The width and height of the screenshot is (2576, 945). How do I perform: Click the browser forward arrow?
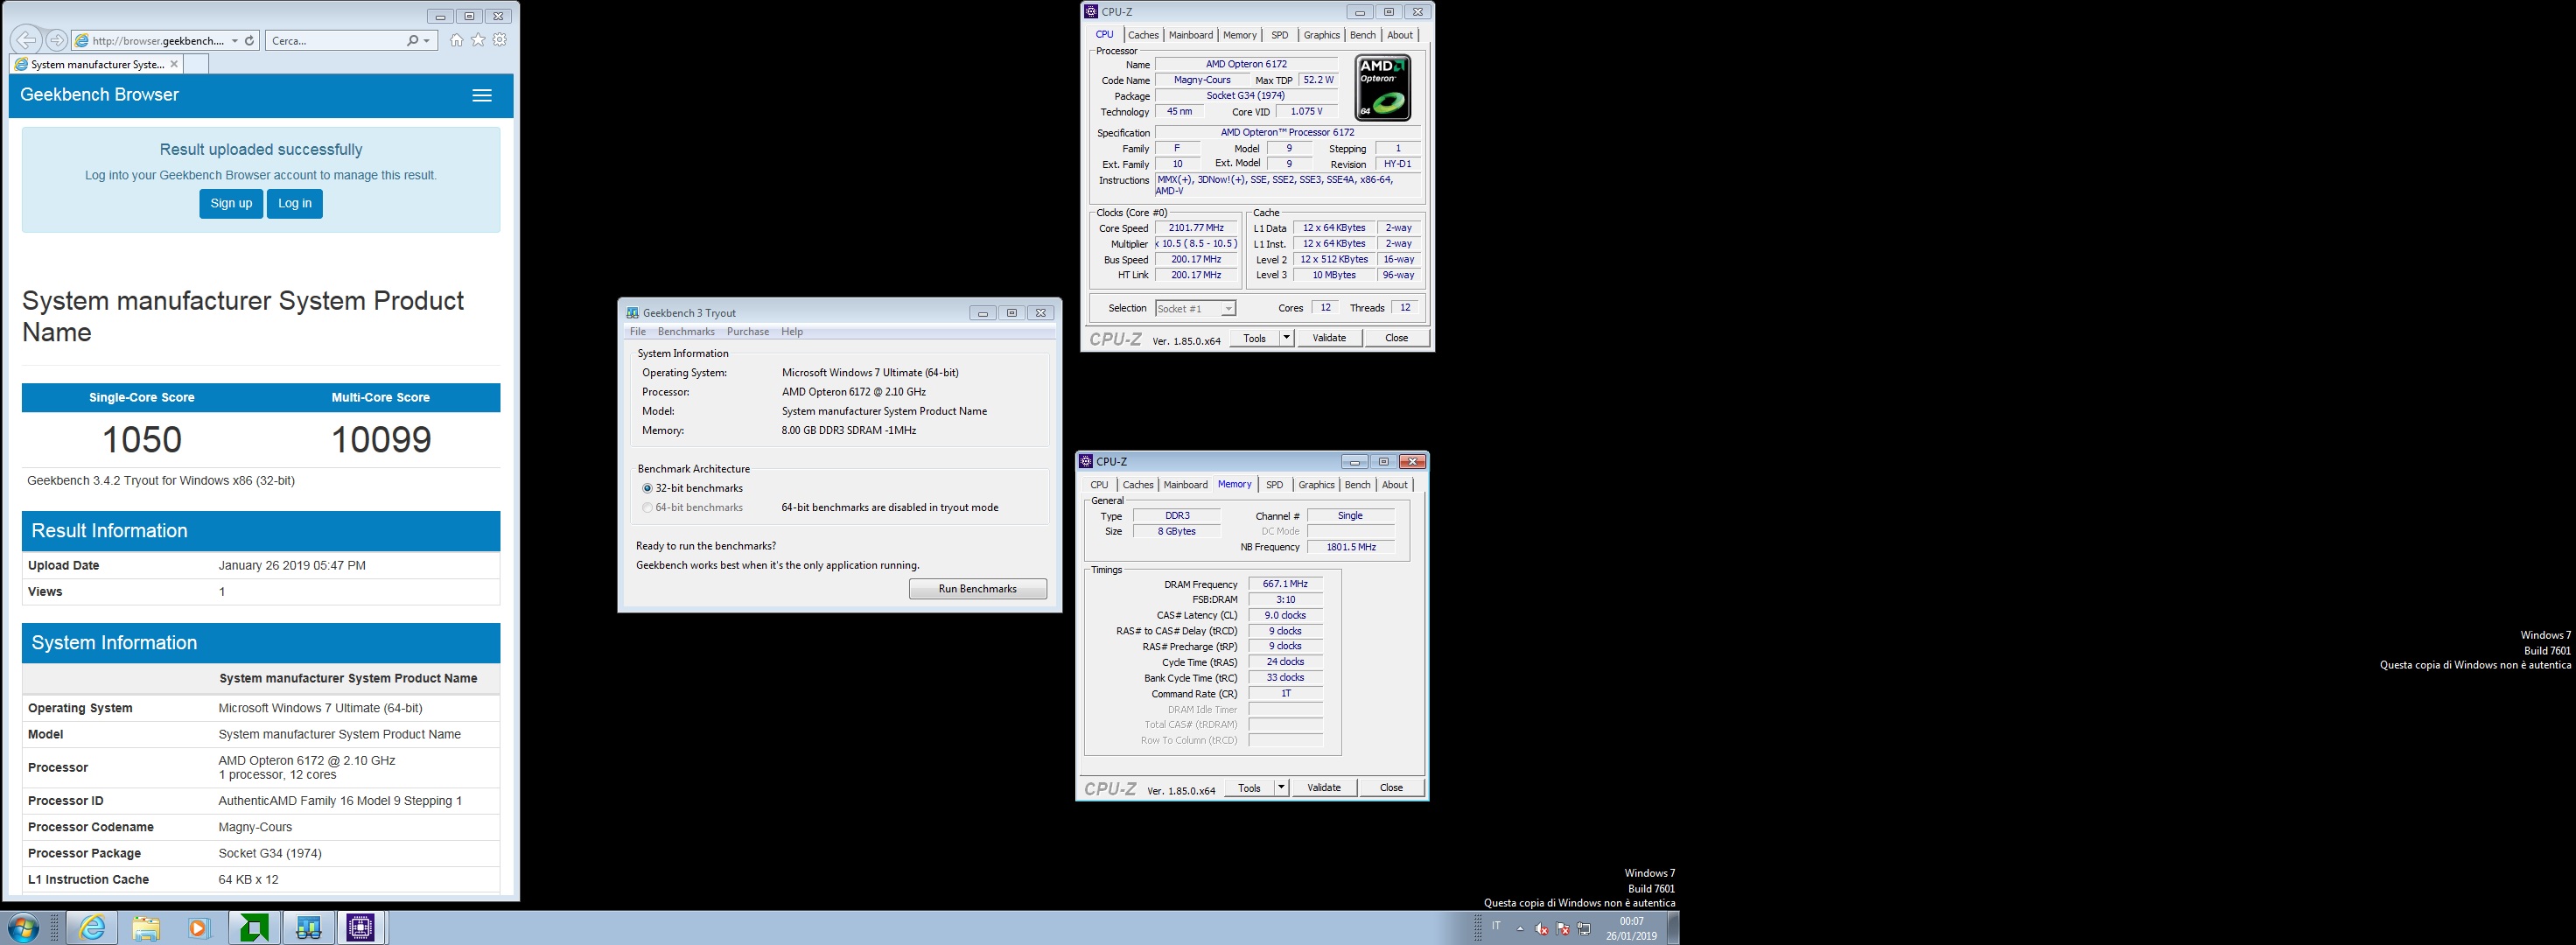click(57, 40)
